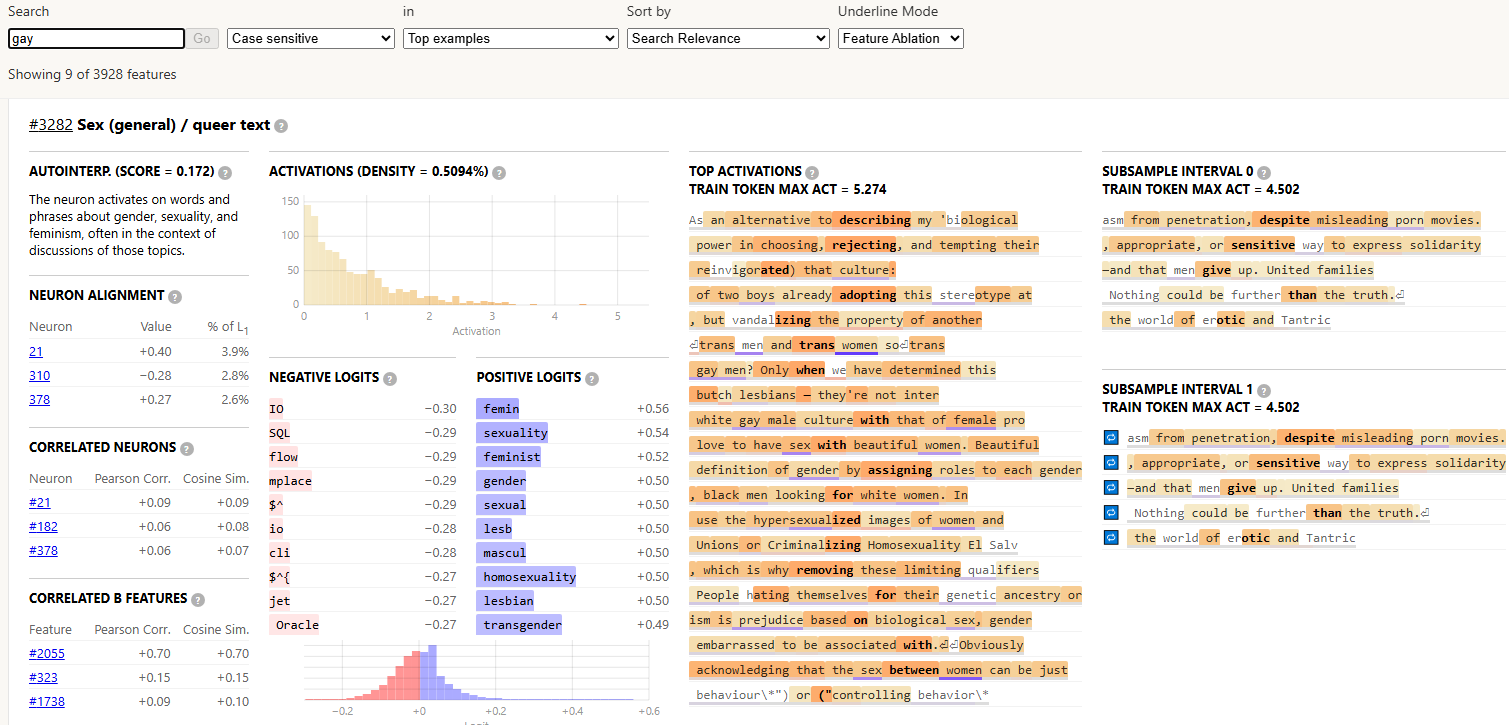Click the 'Oracle' negative logit token

[294, 625]
